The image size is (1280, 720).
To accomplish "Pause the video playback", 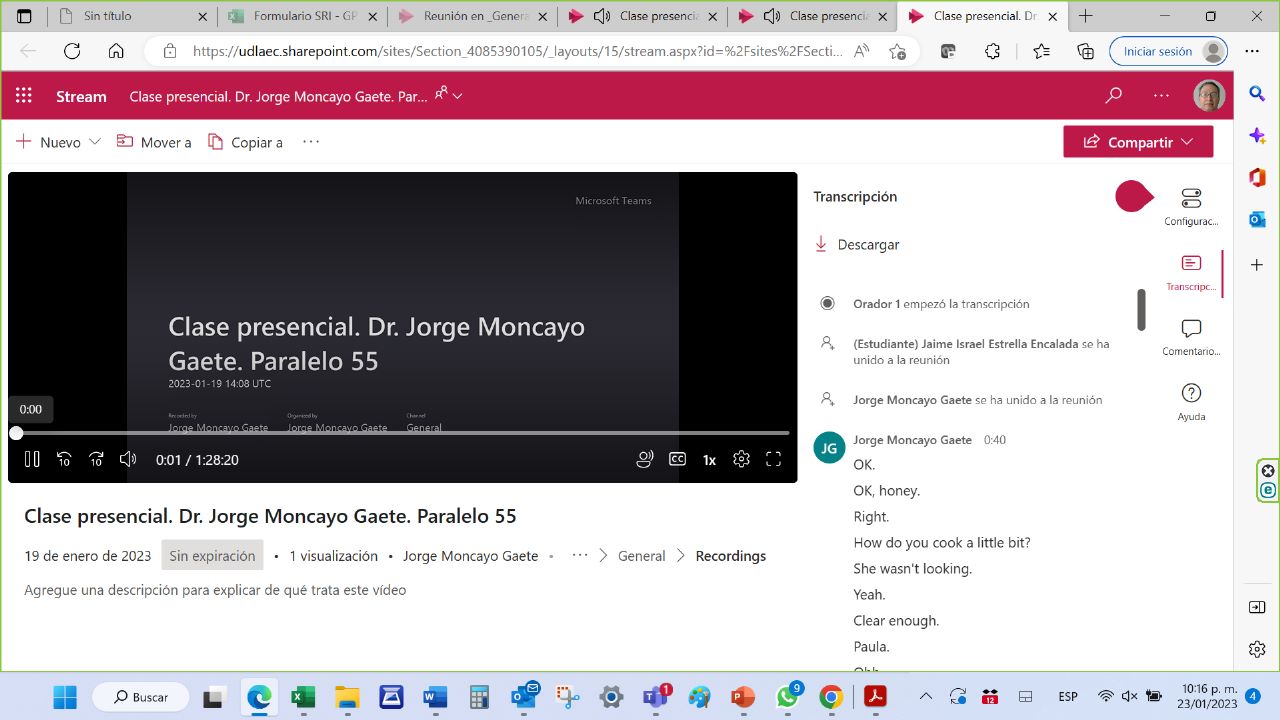I will (x=32, y=460).
